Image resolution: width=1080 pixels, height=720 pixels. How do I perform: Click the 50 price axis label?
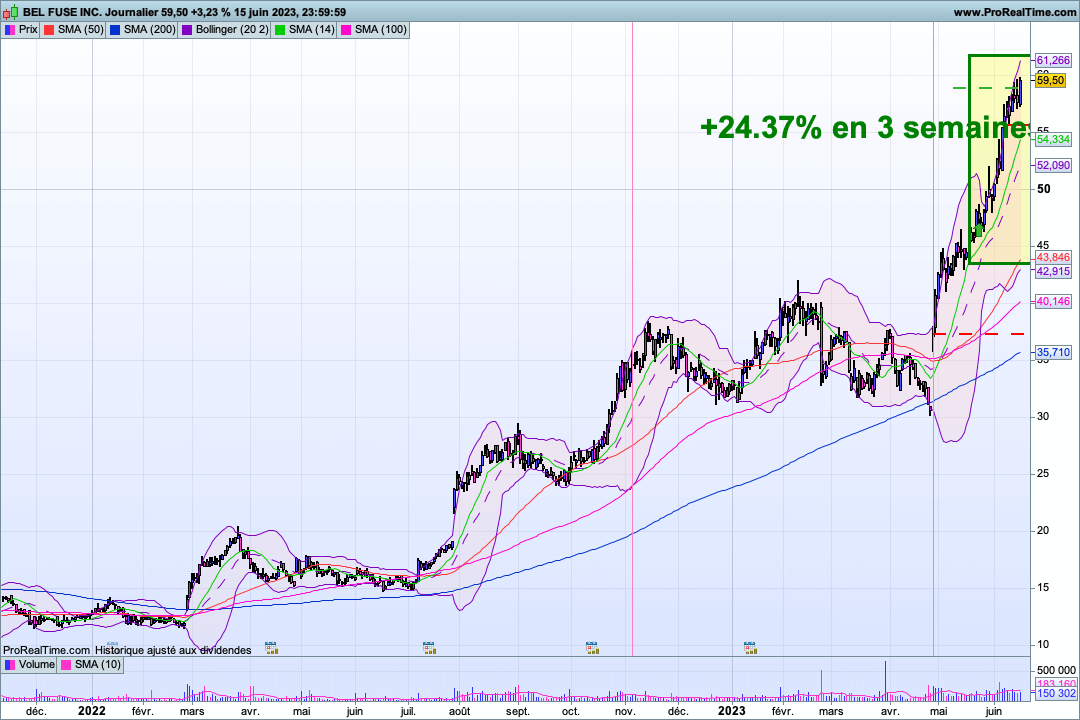click(x=1043, y=189)
